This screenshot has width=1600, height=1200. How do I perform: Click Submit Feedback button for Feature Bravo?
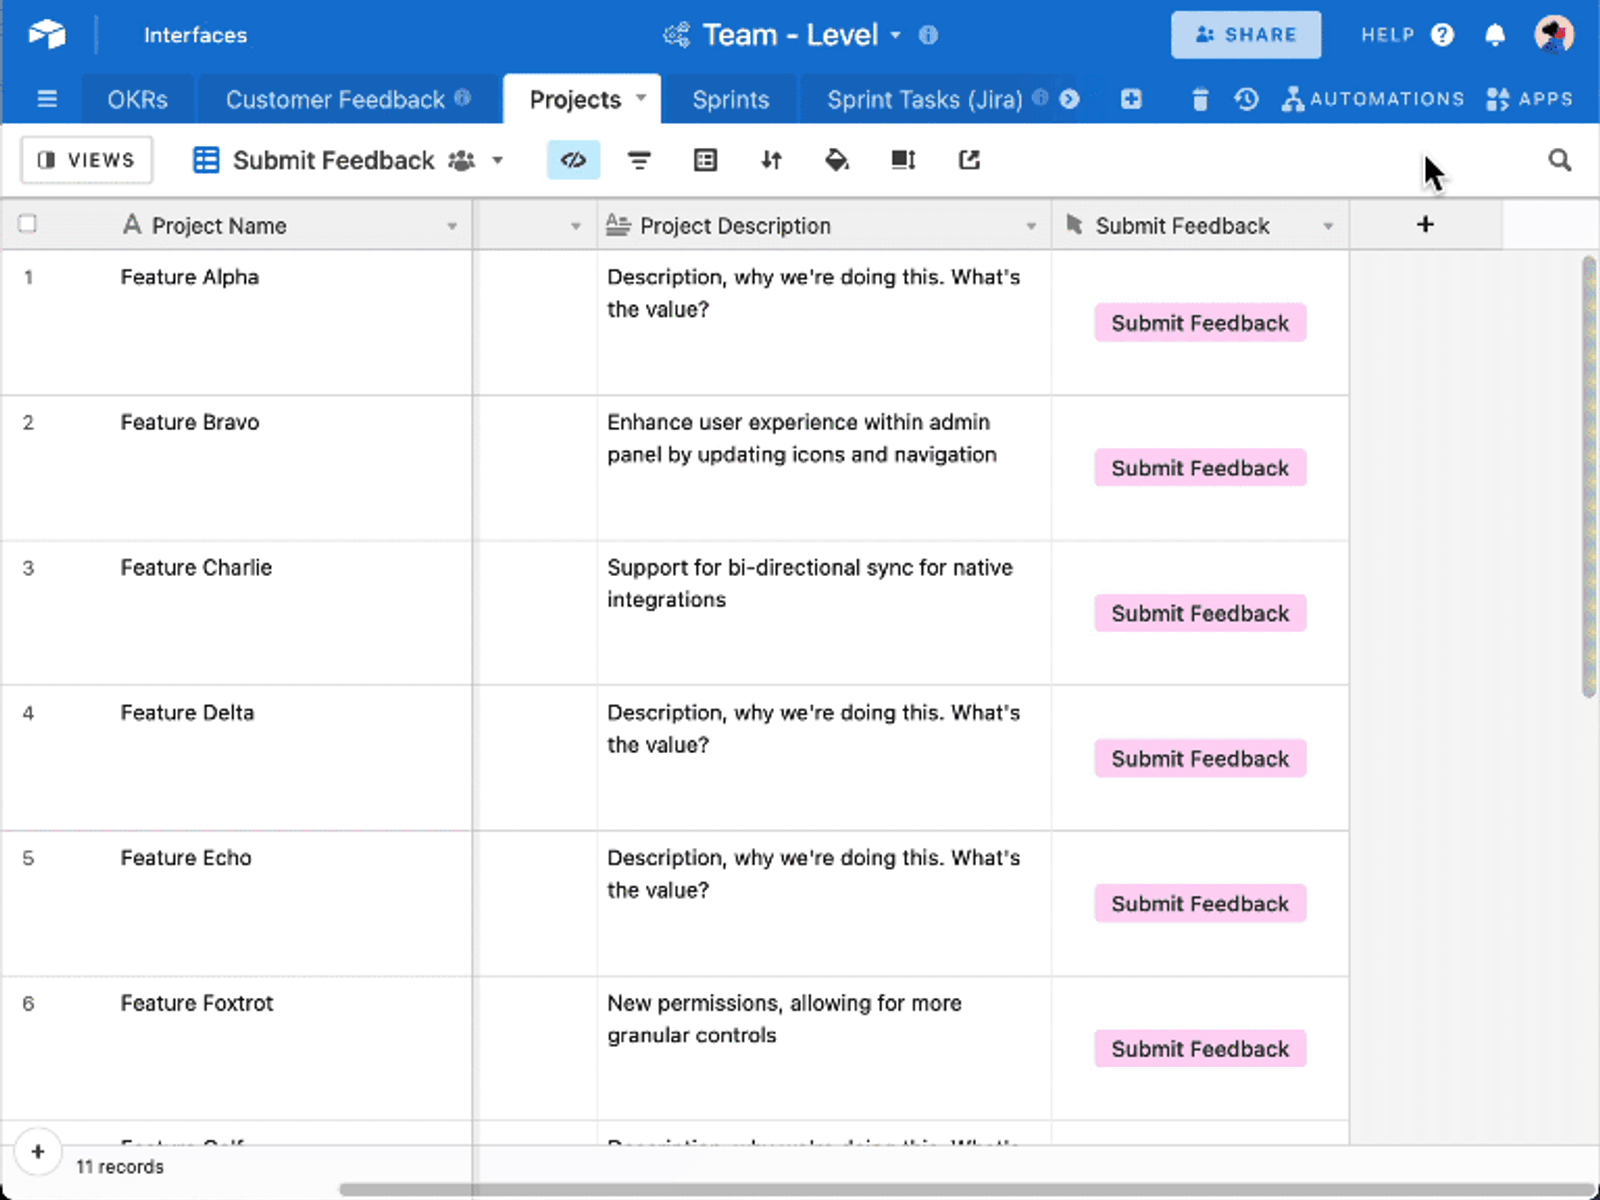pyautogui.click(x=1200, y=468)
